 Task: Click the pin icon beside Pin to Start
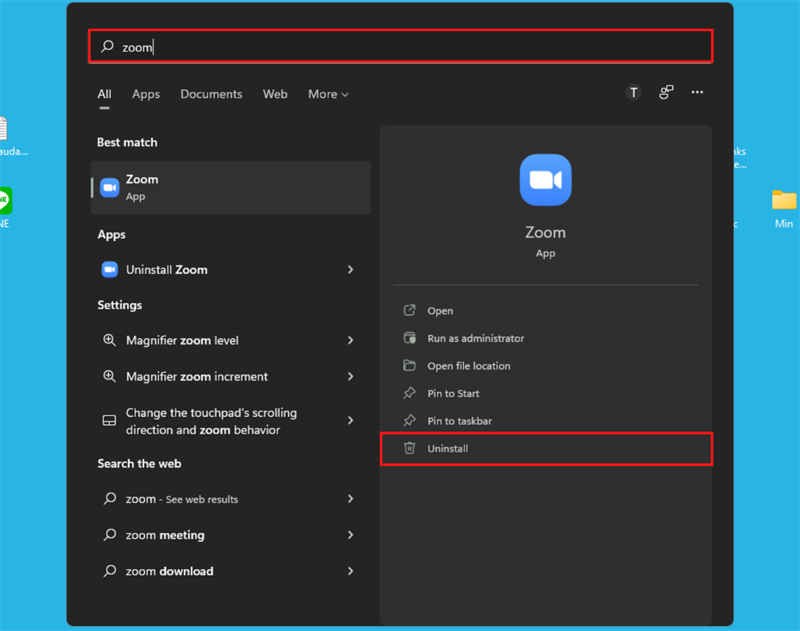pos(410,393)
